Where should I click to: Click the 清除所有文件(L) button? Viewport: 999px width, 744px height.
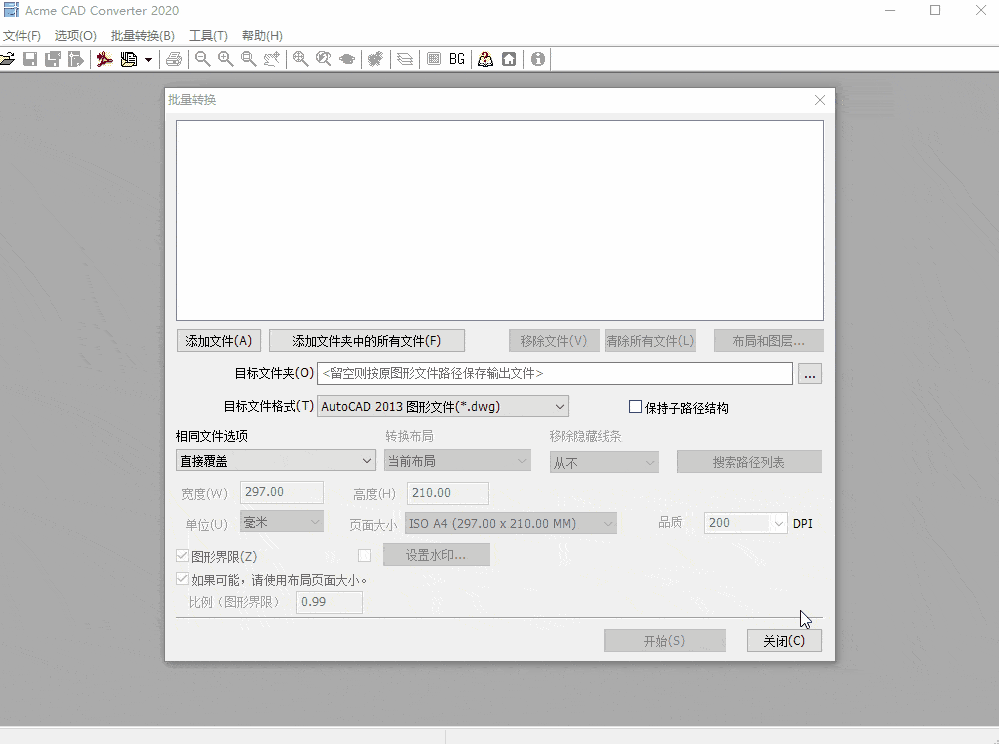click(x=650, y=341)
